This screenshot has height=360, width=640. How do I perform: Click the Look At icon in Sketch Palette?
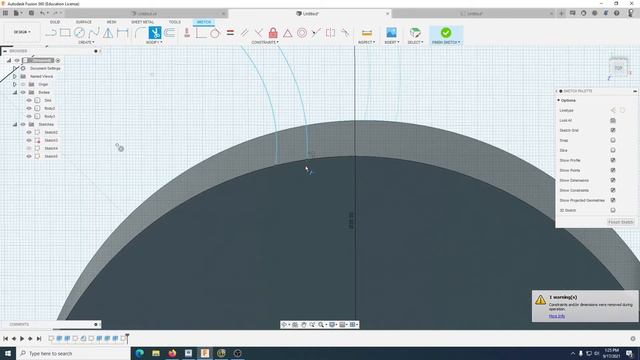pyautogui.click(x=613, y=120)
